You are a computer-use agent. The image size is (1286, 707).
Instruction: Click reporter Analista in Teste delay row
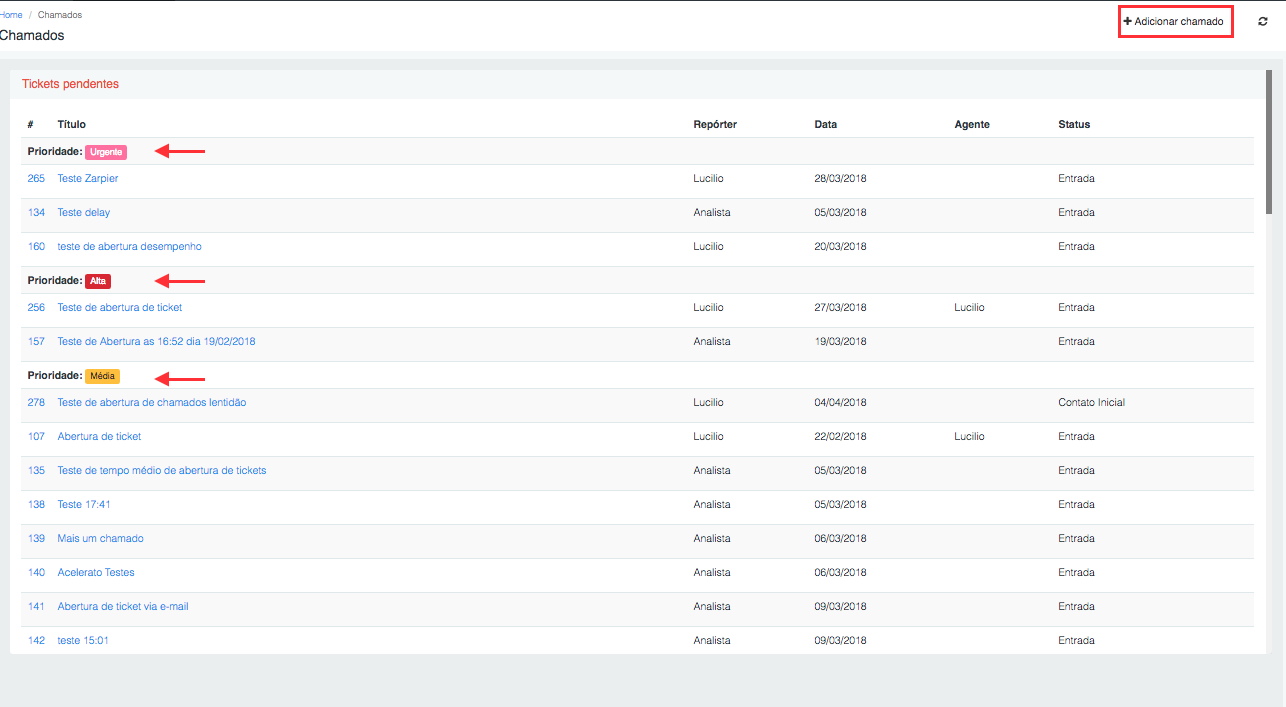(x=712, y=212)
